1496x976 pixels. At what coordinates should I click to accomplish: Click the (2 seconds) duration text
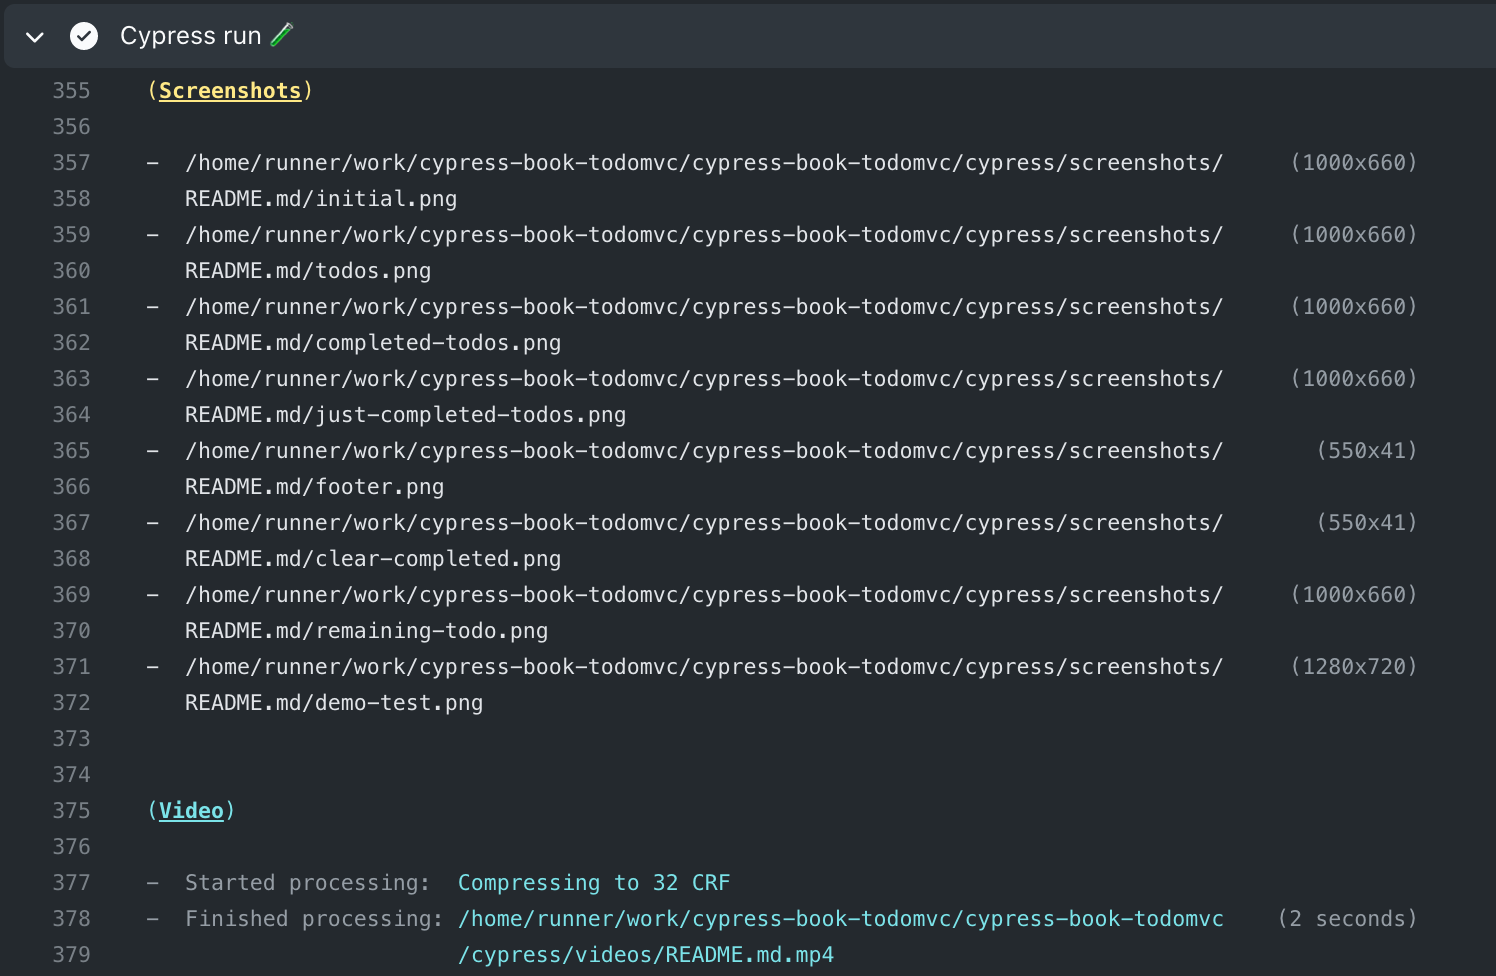[x=1348, y=919]
